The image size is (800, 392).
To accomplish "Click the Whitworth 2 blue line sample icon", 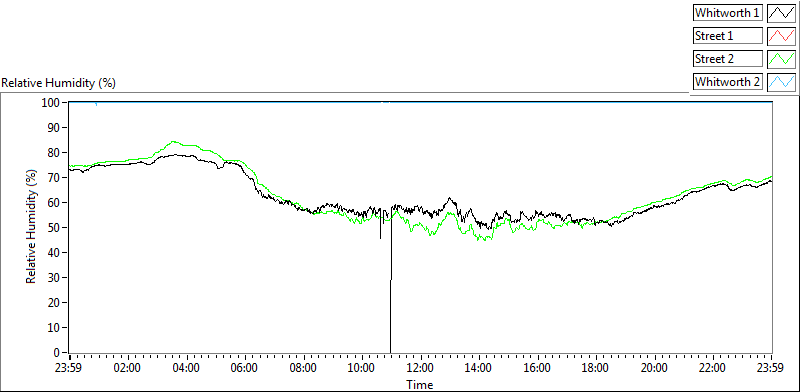I will point(781,81).
